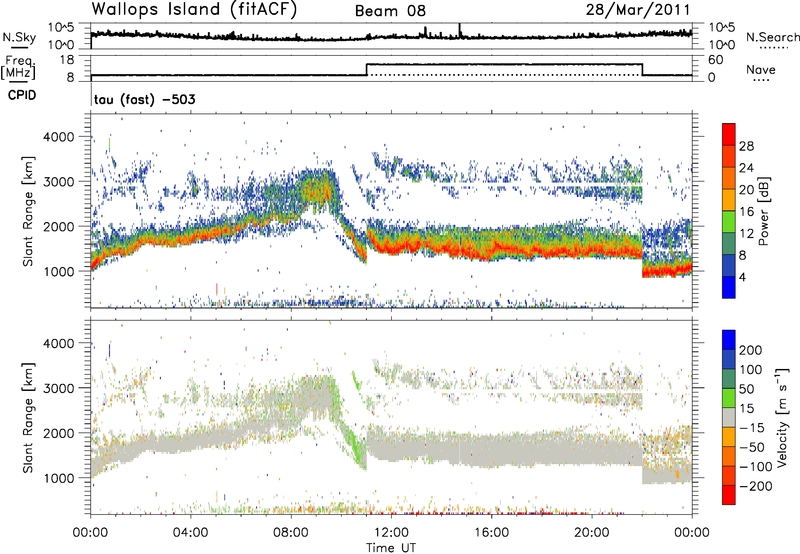Click the '-100' label on Velocity colorbar
800x554 pixels.
click(x=755, y=466)
